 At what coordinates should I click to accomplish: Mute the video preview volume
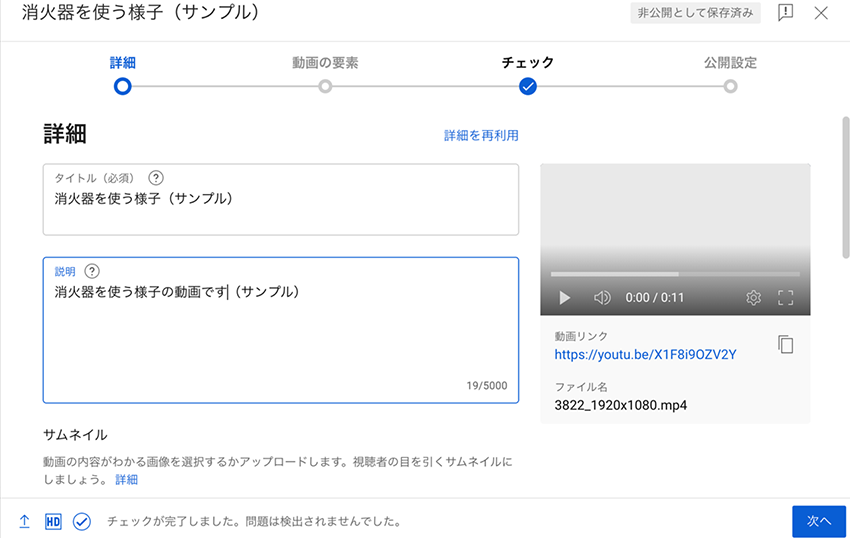pyautogui.click(x=602, y=298)
